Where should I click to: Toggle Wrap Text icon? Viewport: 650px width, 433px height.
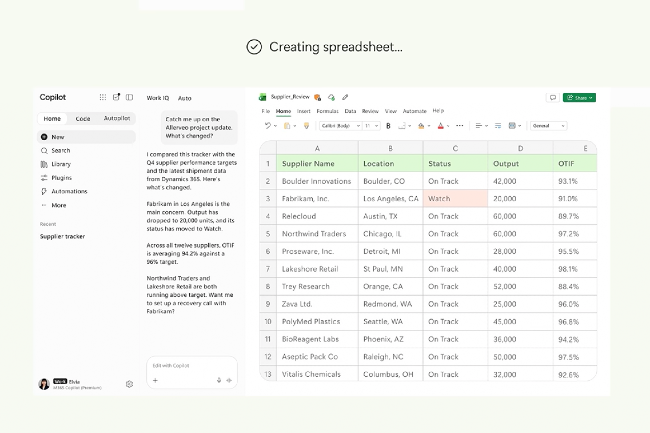(x=498, y=126)
